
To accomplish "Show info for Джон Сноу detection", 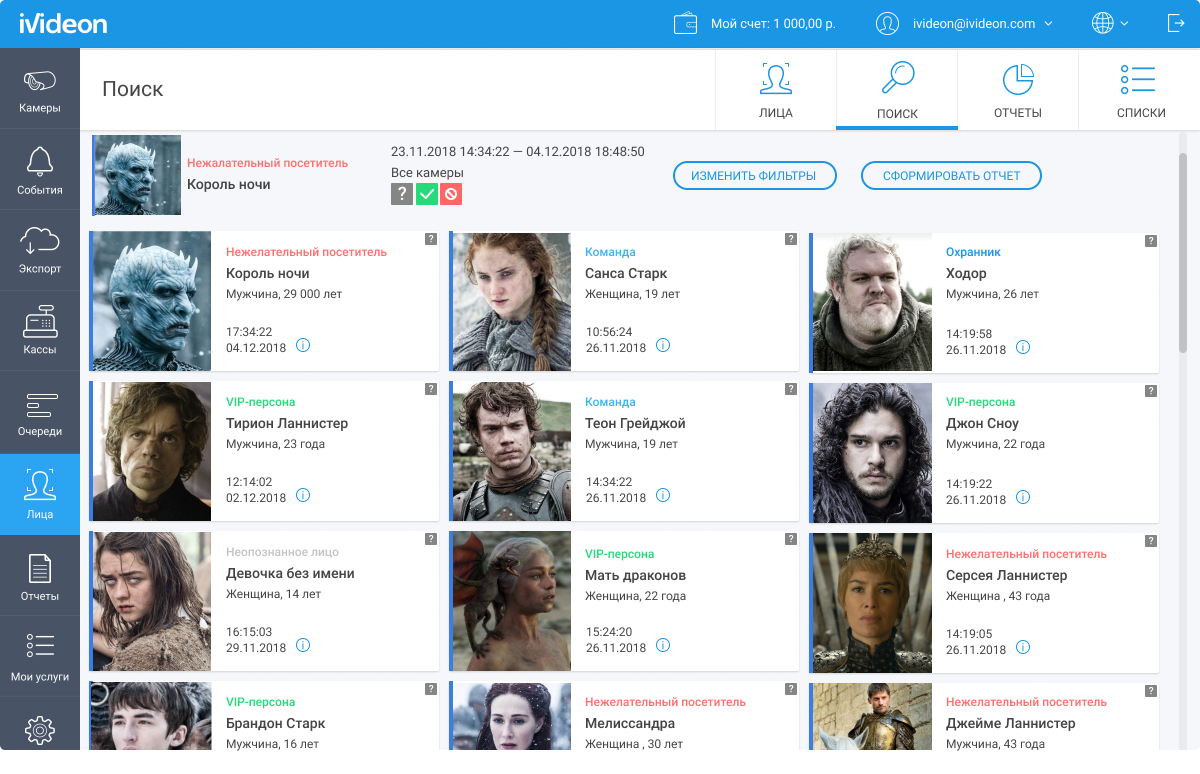I will click(x=1023, y=498).
